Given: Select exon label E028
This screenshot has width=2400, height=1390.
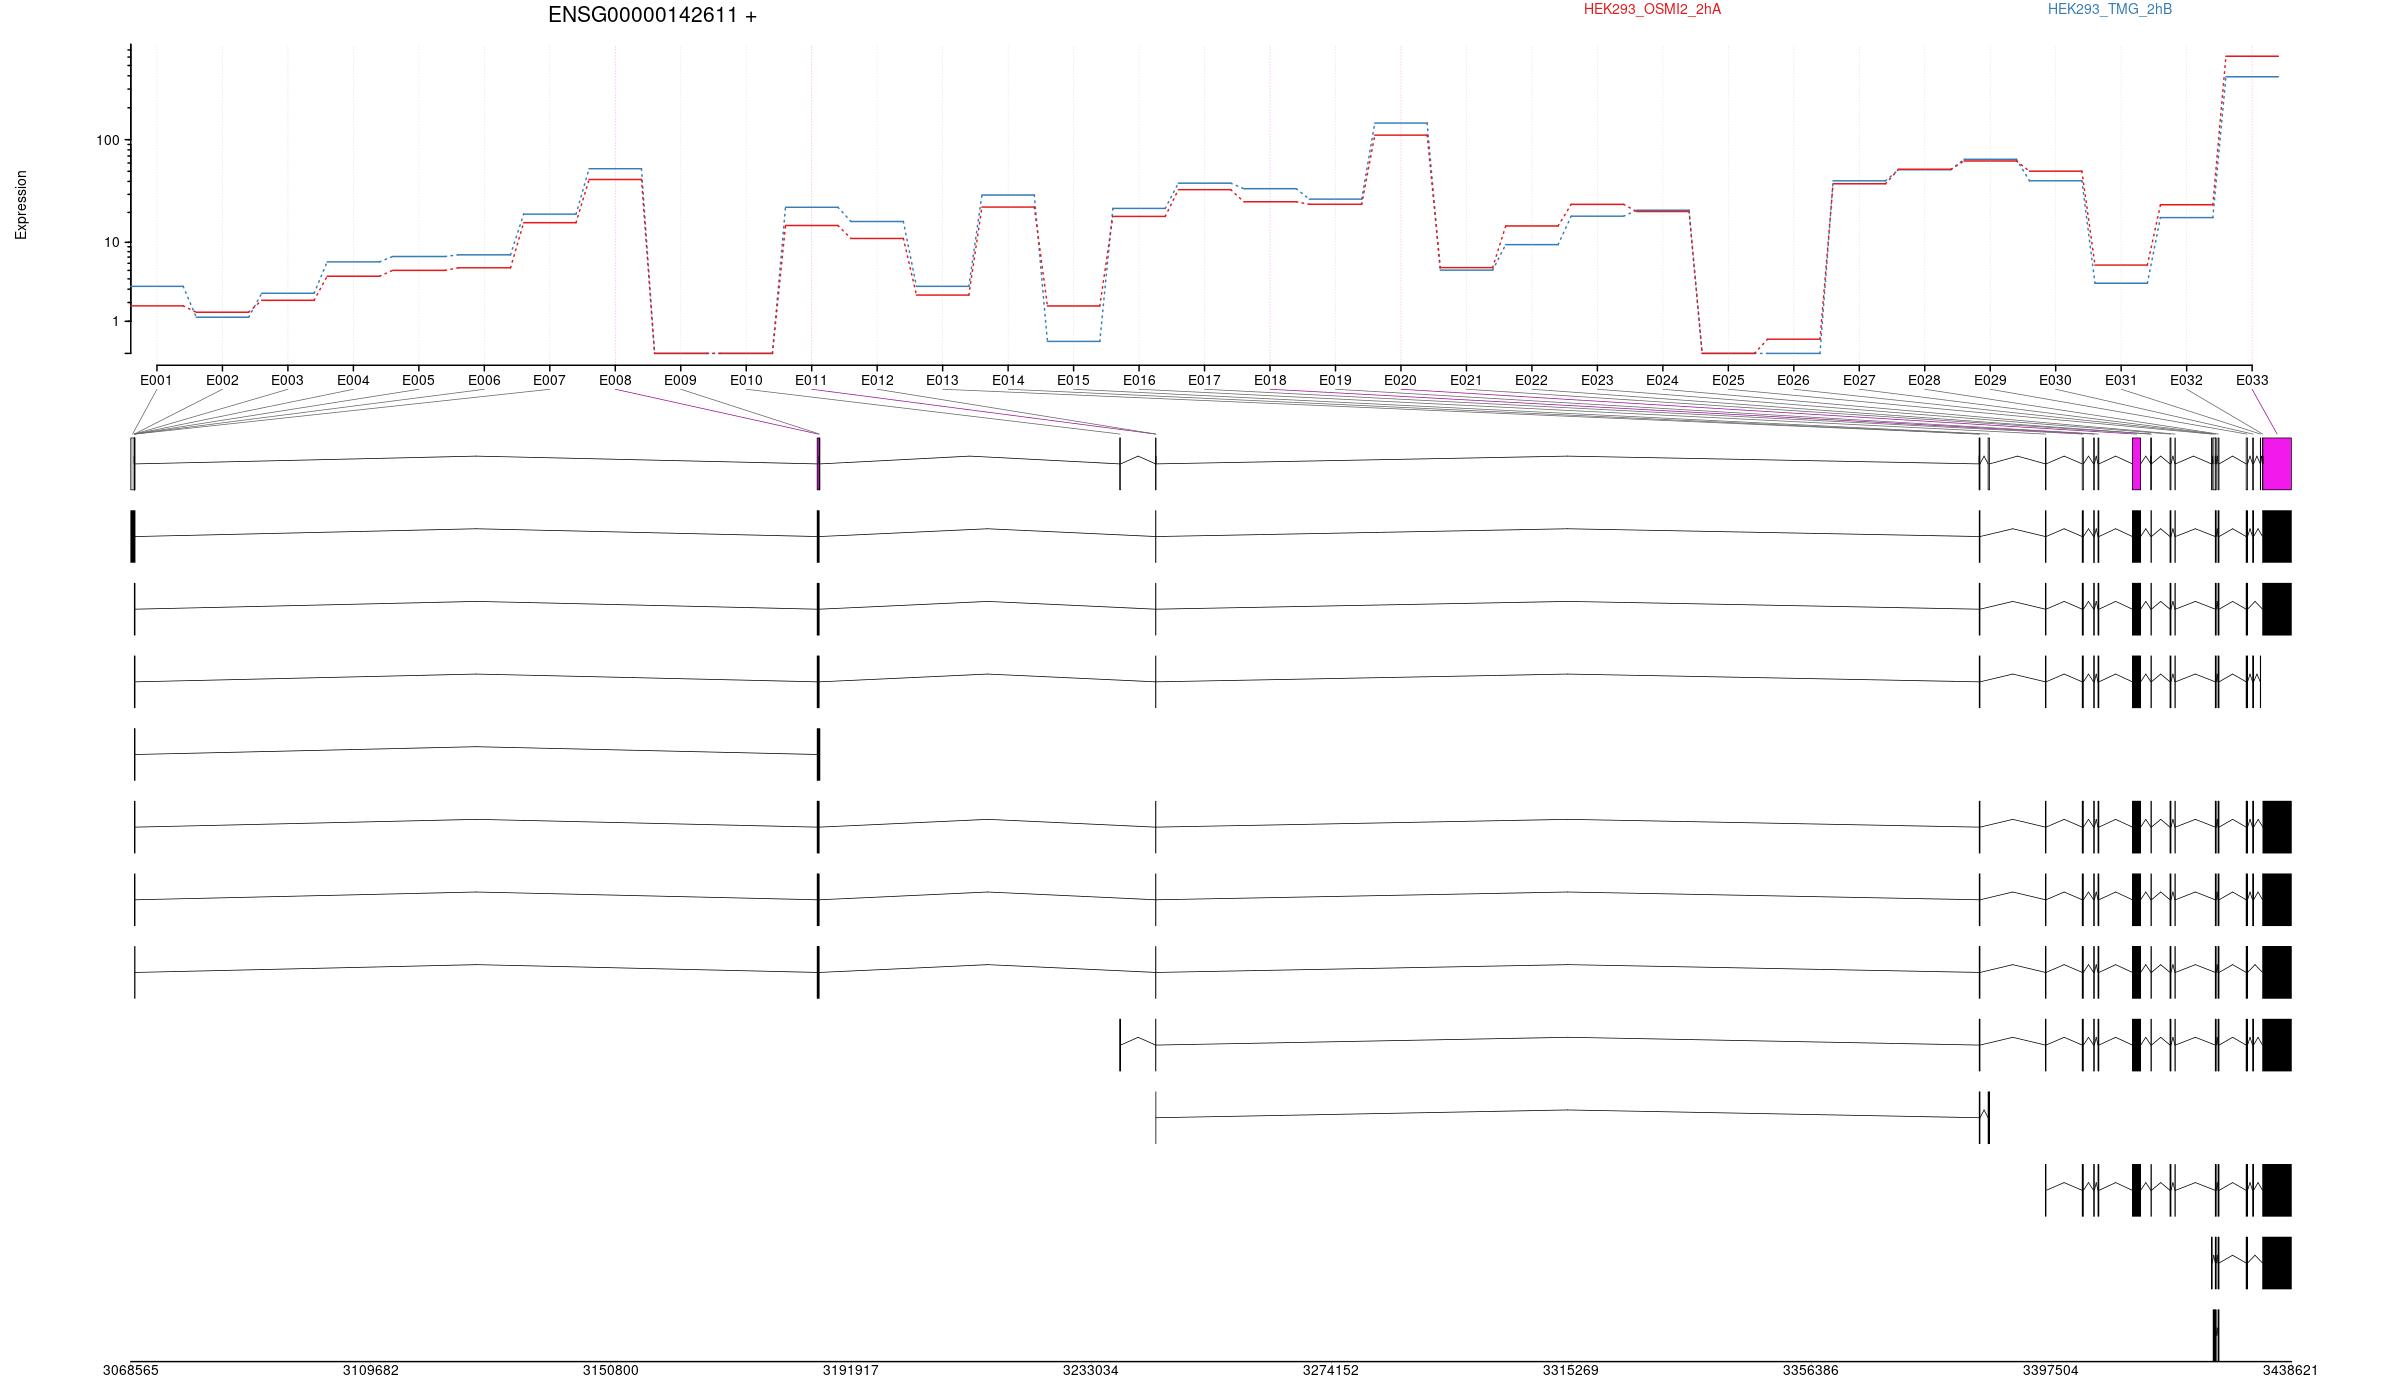Looking at the screenshot, I should pos(1924,380).
